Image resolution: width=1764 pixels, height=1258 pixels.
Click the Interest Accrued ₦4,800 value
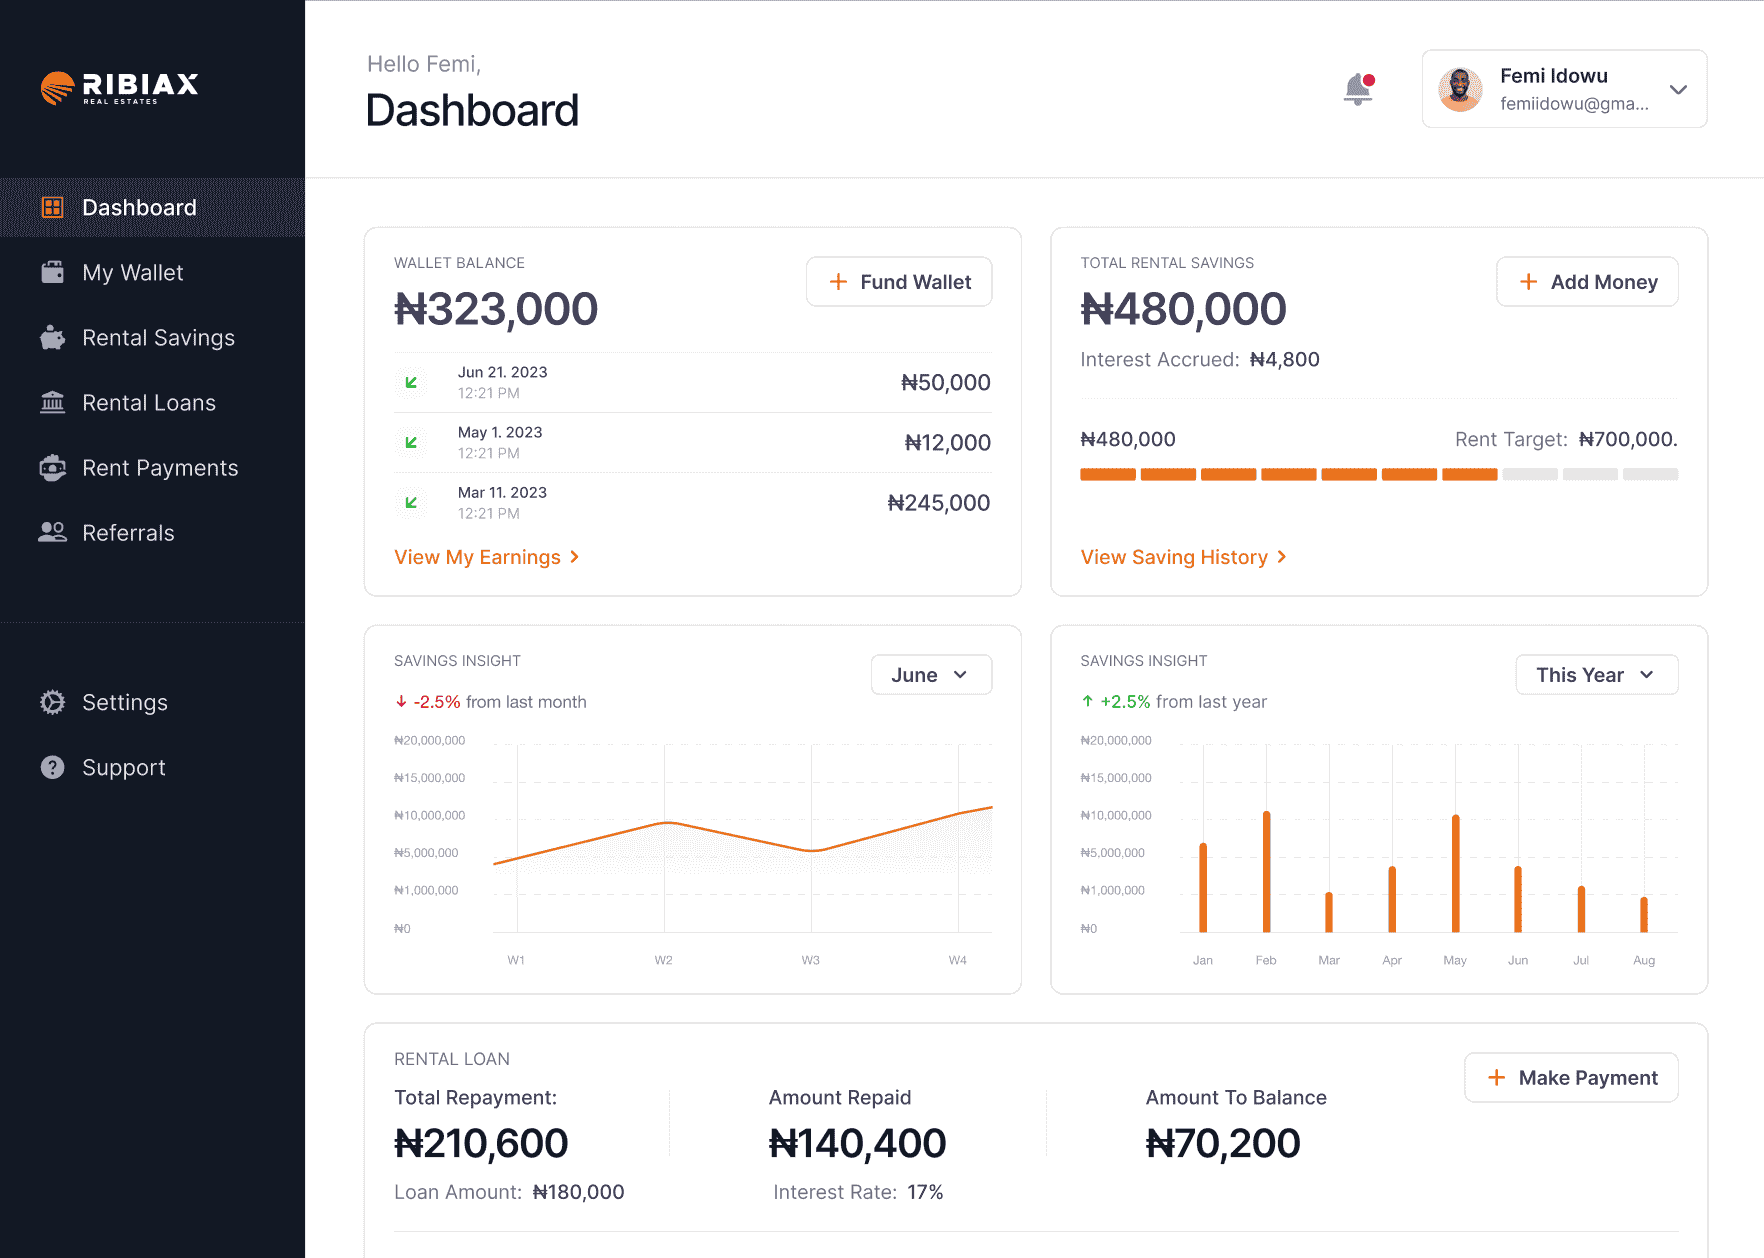pyautogui.click(x=1284, y=359)
